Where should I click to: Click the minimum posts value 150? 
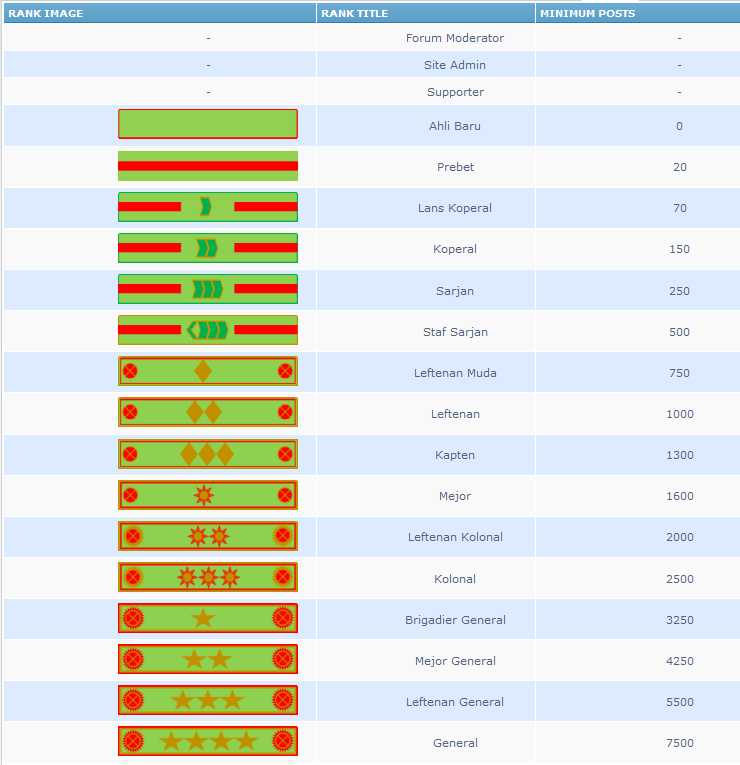pos(680,249)
